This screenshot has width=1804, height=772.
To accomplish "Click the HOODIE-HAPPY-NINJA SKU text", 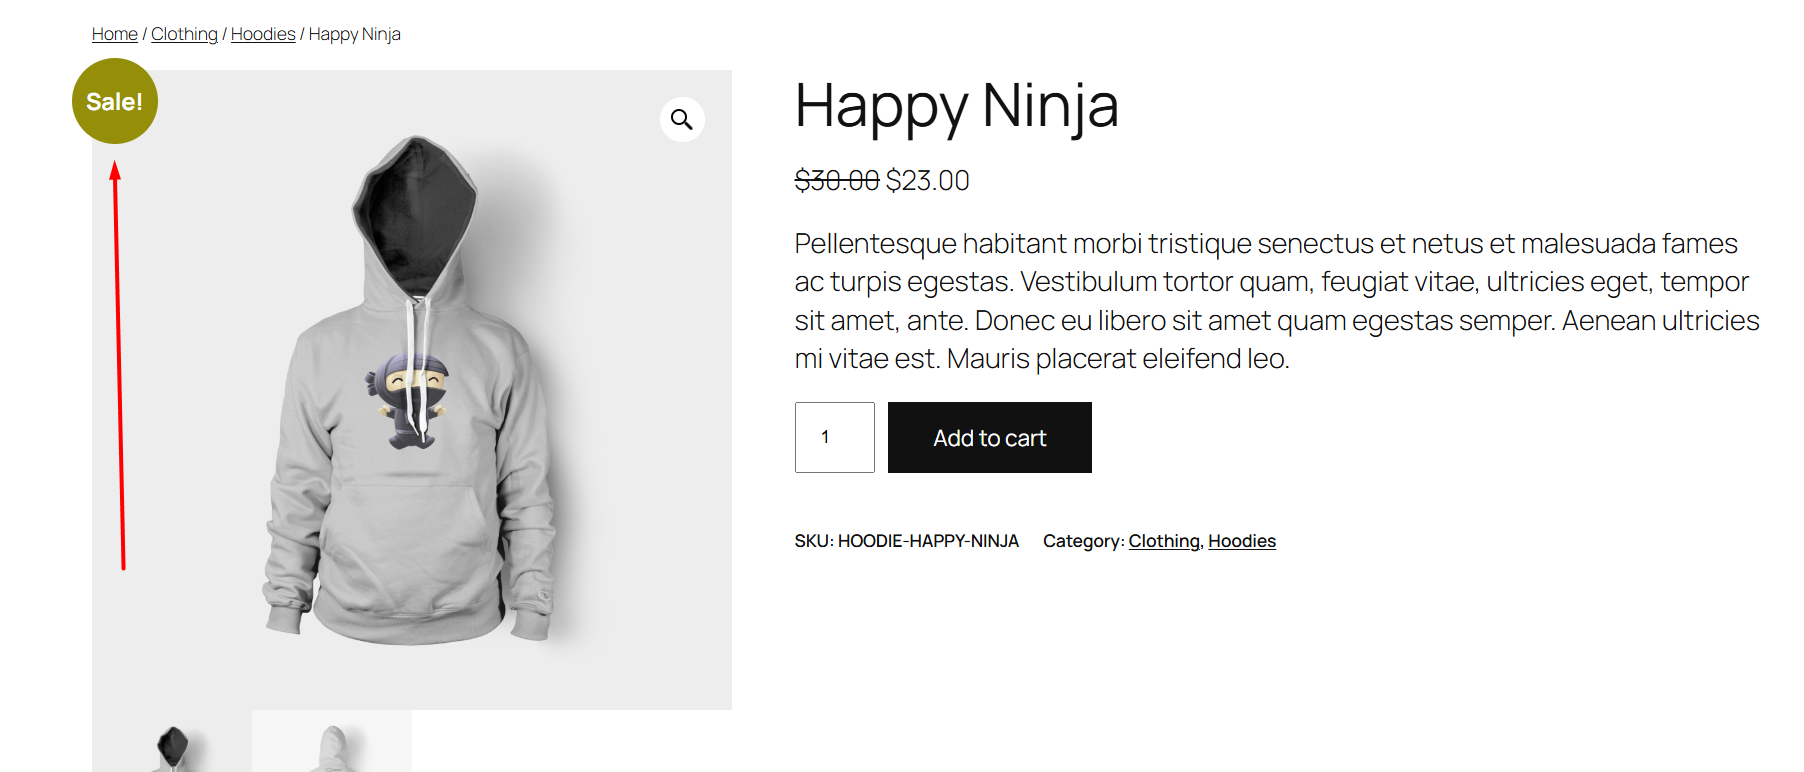I will [928, 541].
